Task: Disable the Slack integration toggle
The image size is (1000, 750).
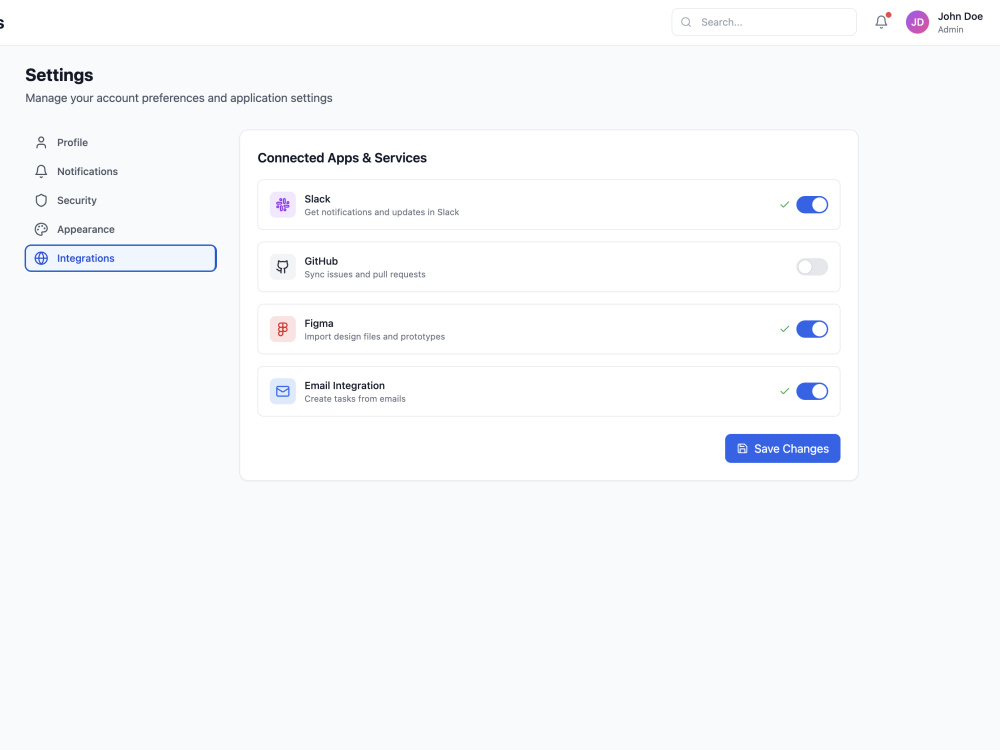Action: (812, 205)
